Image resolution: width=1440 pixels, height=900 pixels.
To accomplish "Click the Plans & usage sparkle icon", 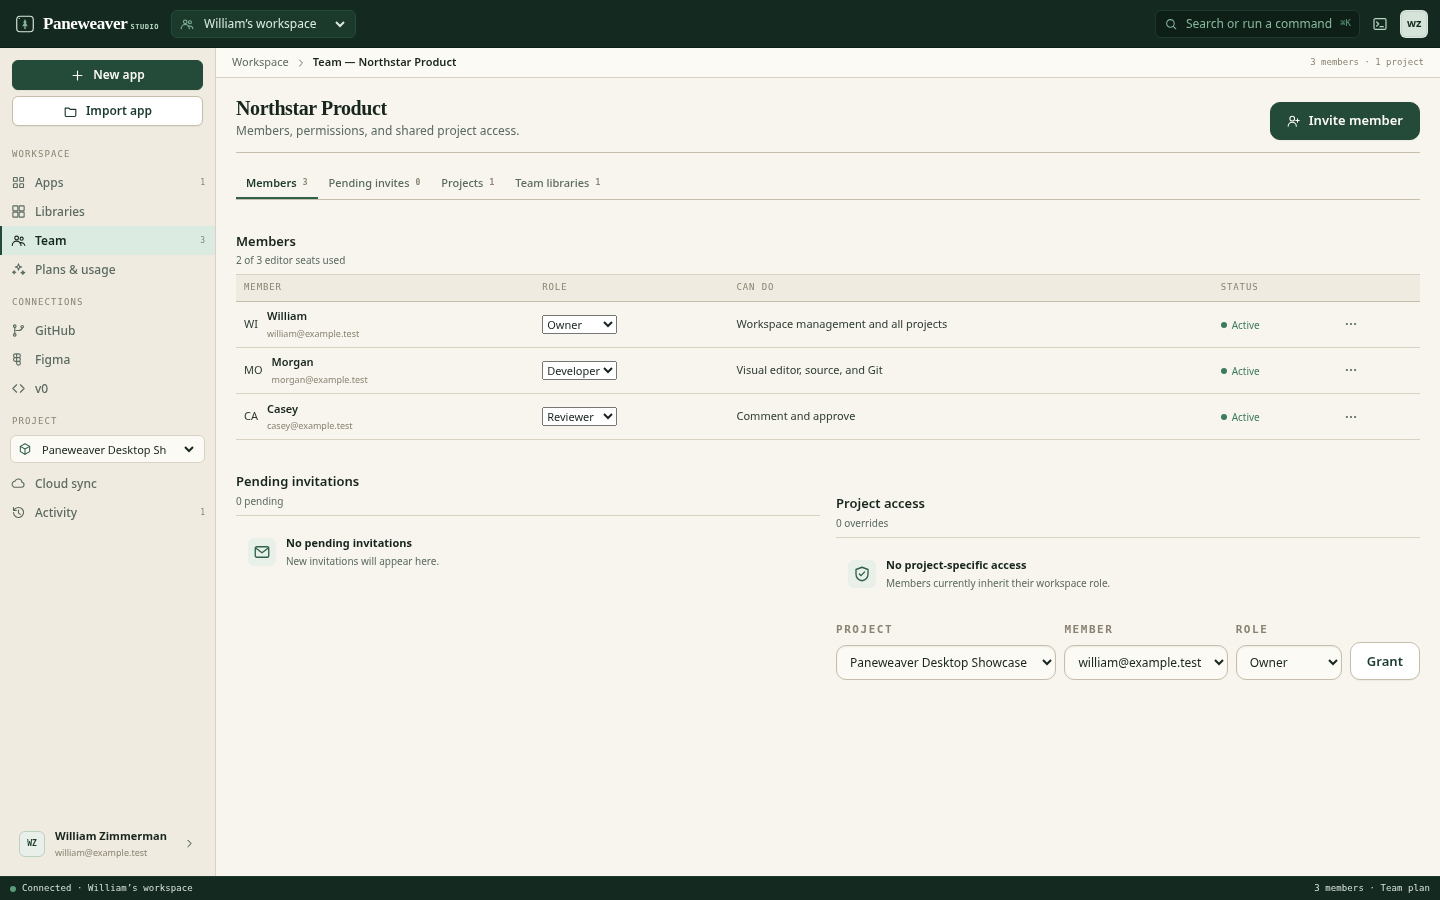I will [x=19, y=270].
